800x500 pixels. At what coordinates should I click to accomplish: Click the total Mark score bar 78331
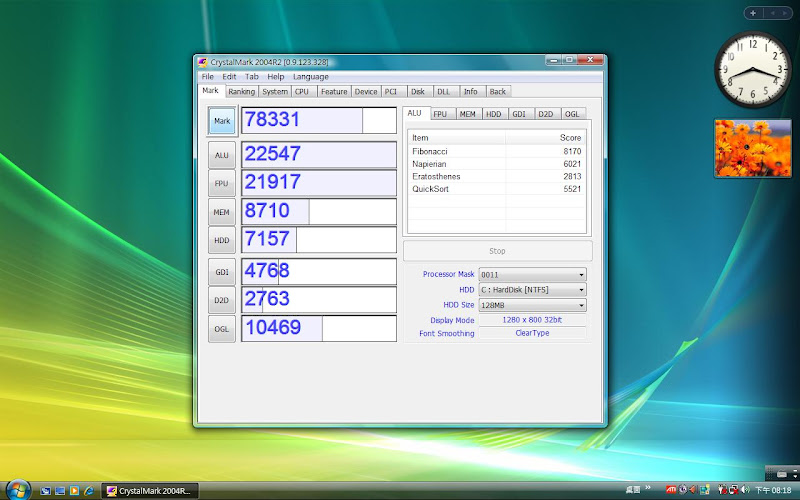[319, 120]
